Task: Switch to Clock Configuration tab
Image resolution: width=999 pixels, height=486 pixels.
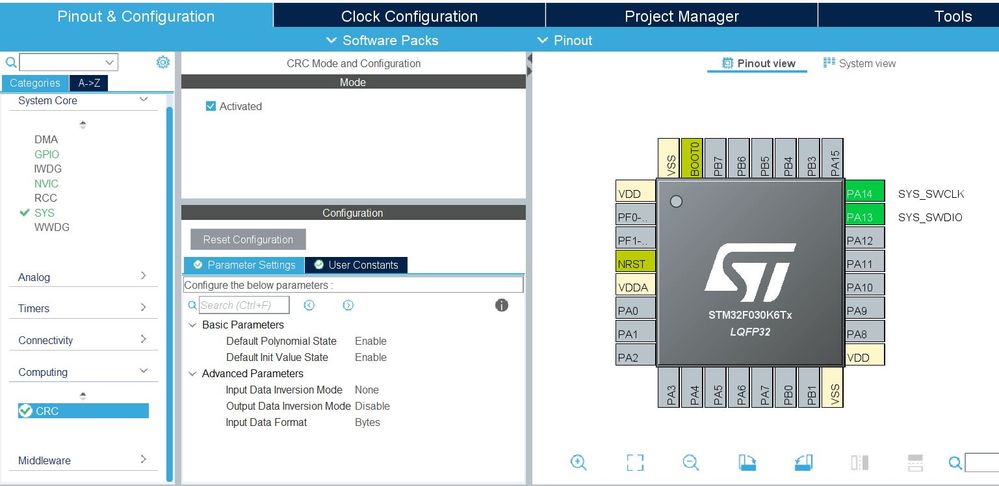Action: pyautogui.click(x=409, y=16)
